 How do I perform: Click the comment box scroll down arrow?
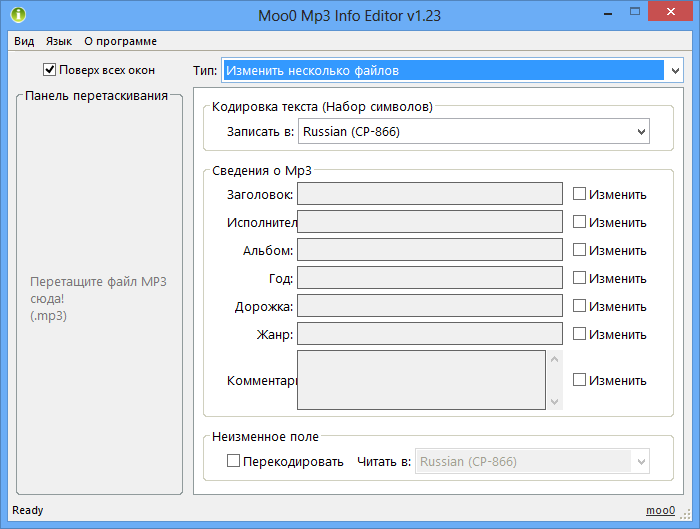coord(554,401)
